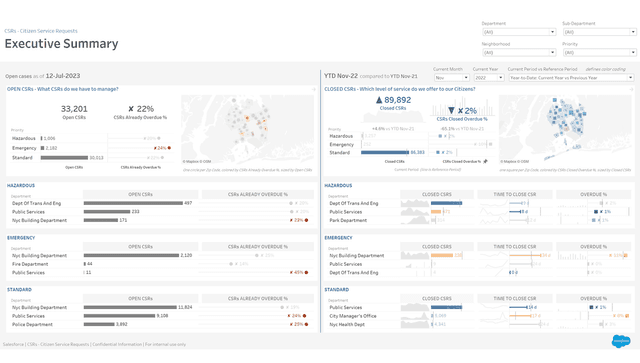Expand the Current Period vs Reference Period dropdown
640x363 pixels.
571,78
